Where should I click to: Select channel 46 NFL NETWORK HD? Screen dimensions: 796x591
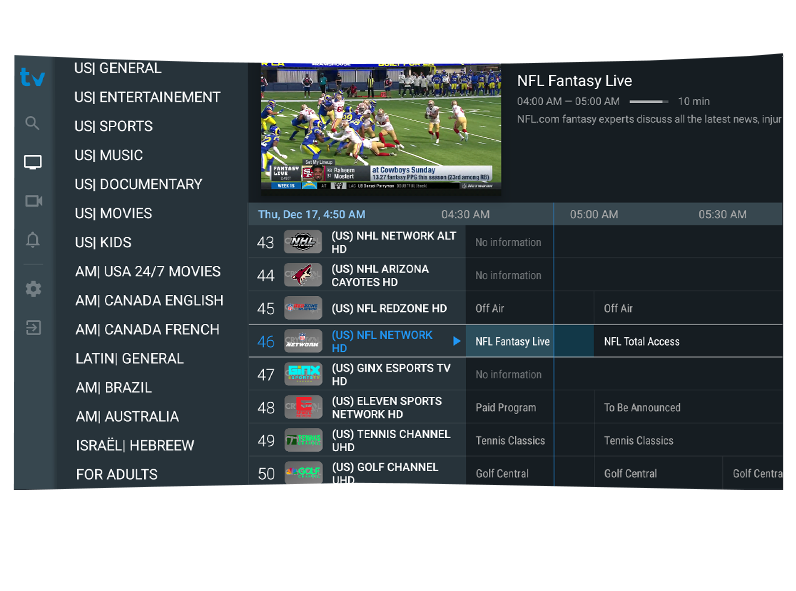click(357, 341)
